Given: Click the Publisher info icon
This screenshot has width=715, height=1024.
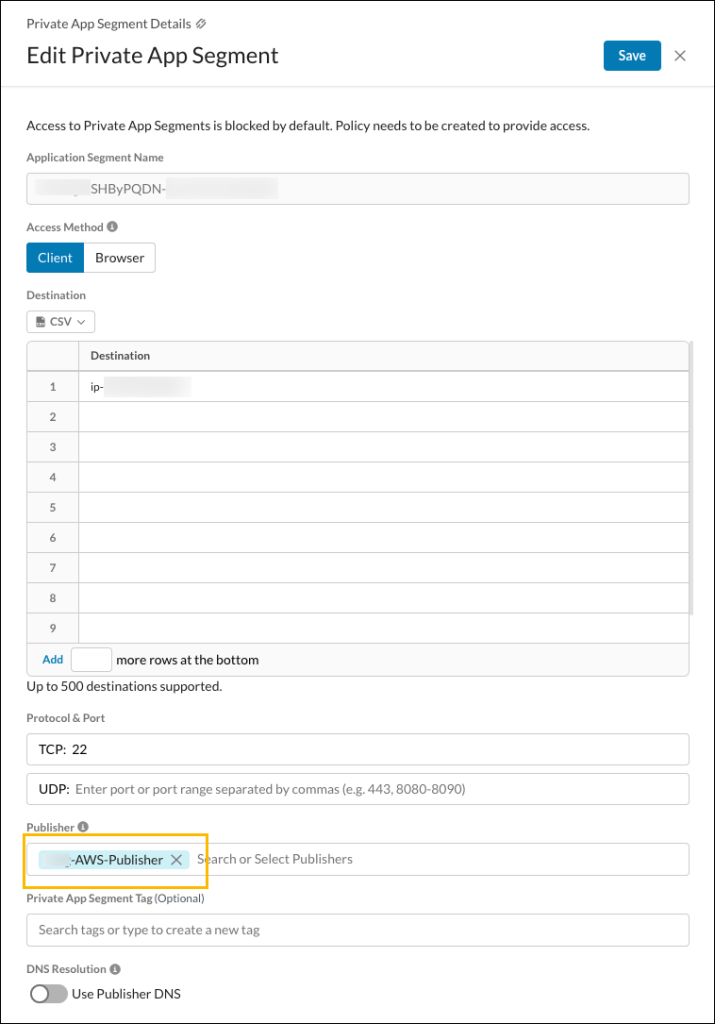Looking at the screenshot, I should click(83, 827).
